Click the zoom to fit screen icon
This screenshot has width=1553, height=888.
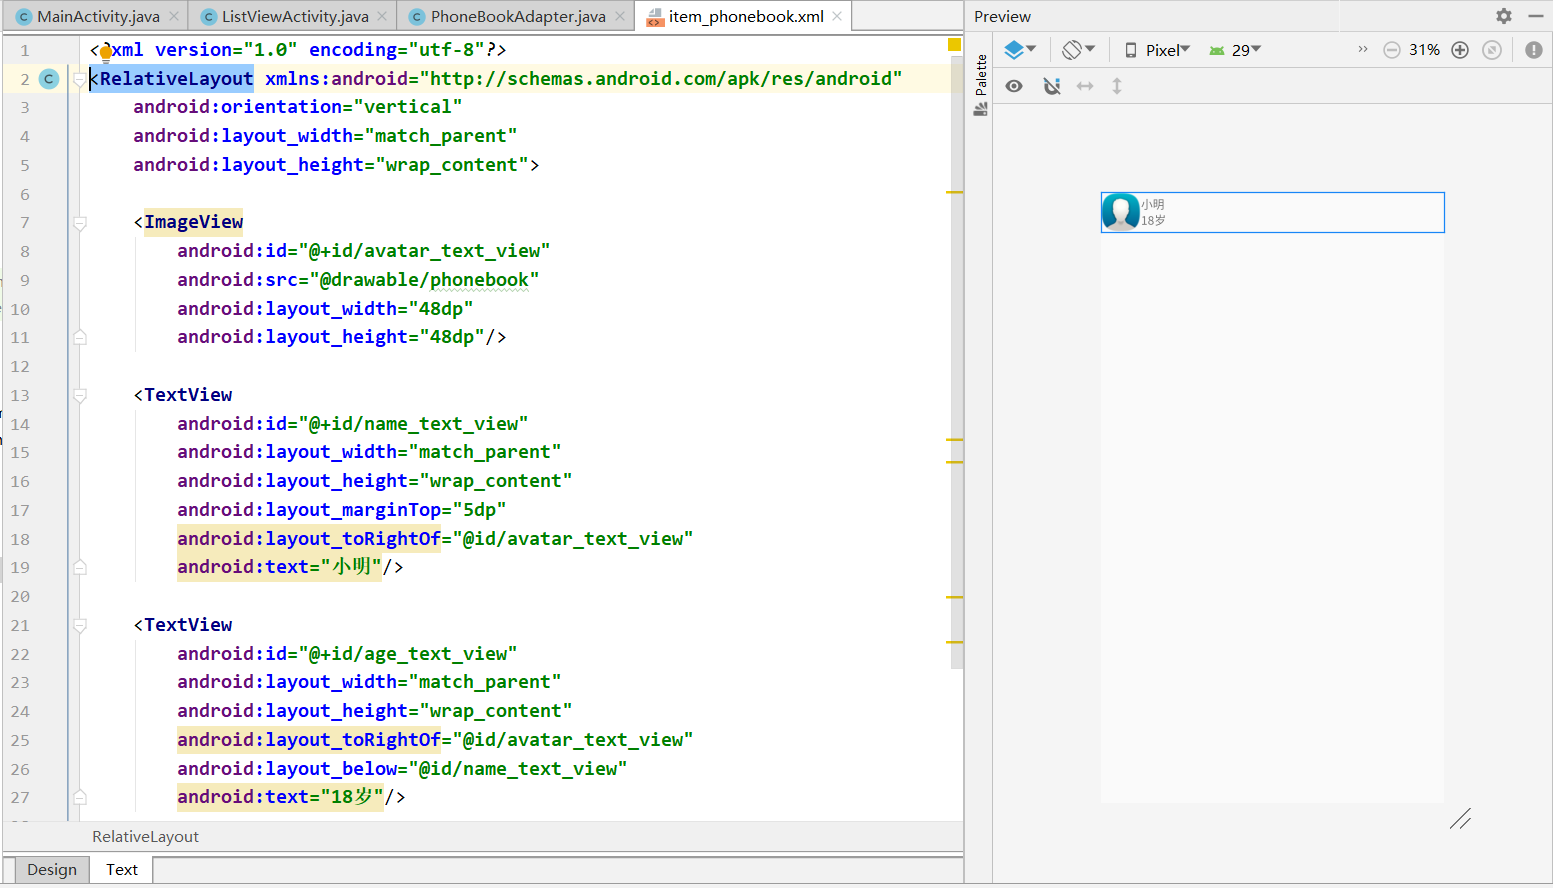point(1492,50)
